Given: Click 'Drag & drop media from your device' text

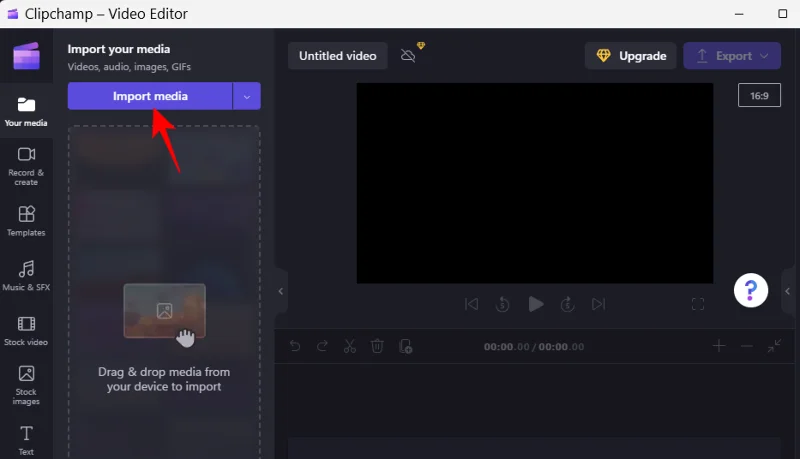Looking at the screenshot, I should (x=164, y=379).
